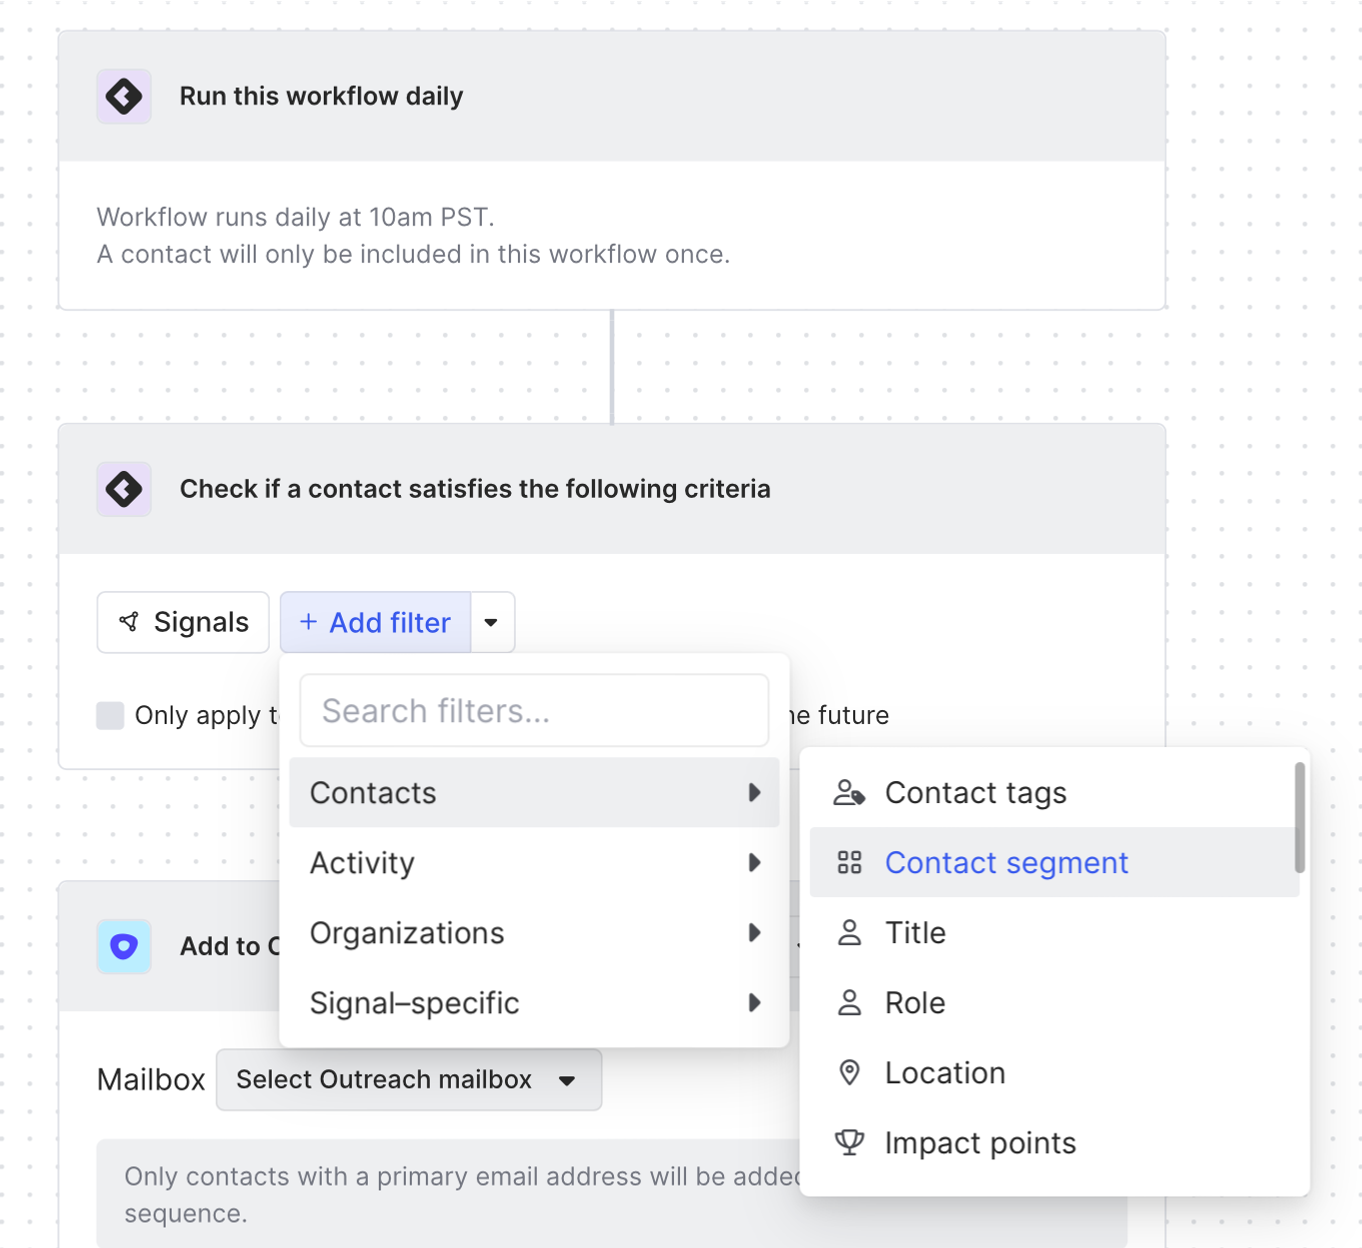The height and width of the screenshot is (1248, 1362).
Task: Select the Location filter option
Action: point(1053,1072)
